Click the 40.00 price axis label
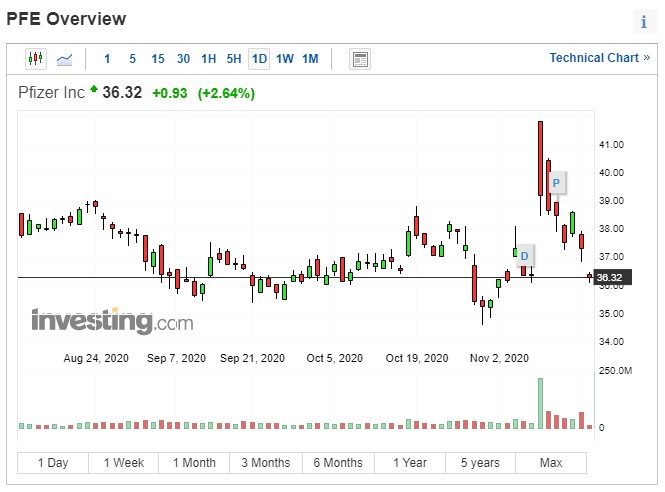 click(611, 173)
